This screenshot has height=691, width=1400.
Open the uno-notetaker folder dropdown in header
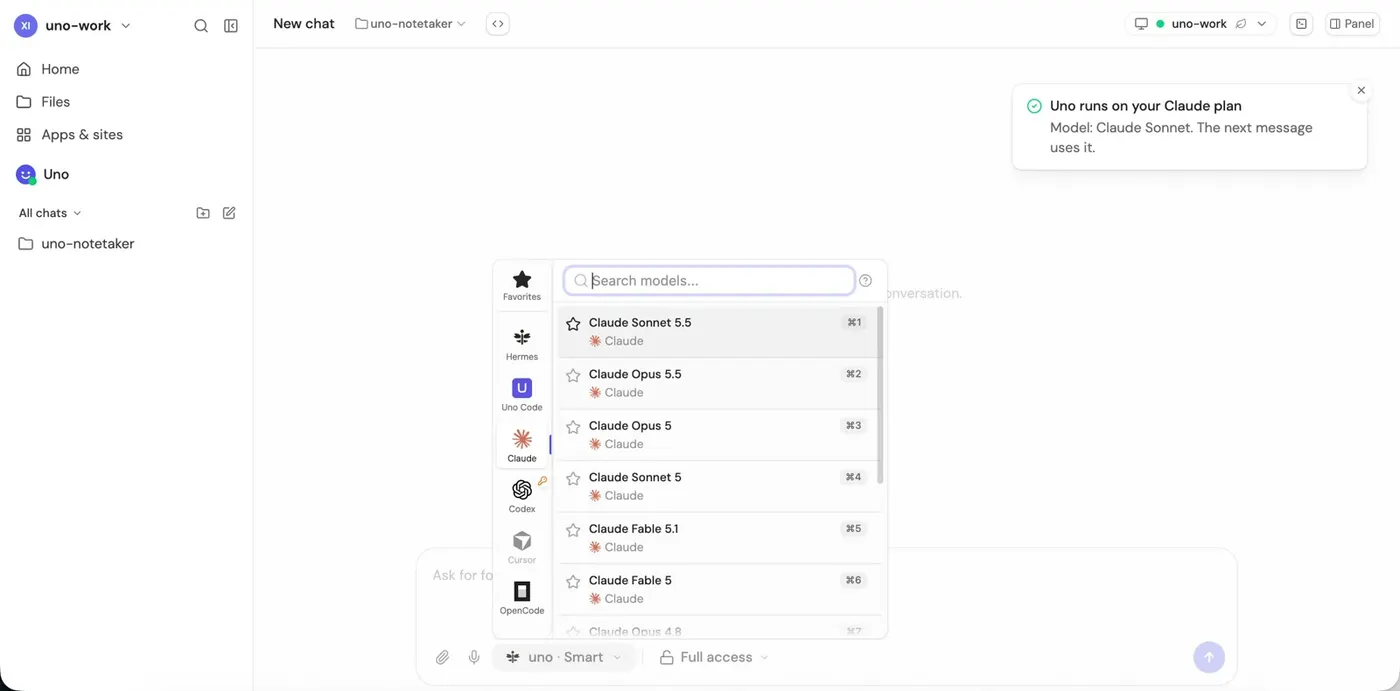(x=410, y=24)
